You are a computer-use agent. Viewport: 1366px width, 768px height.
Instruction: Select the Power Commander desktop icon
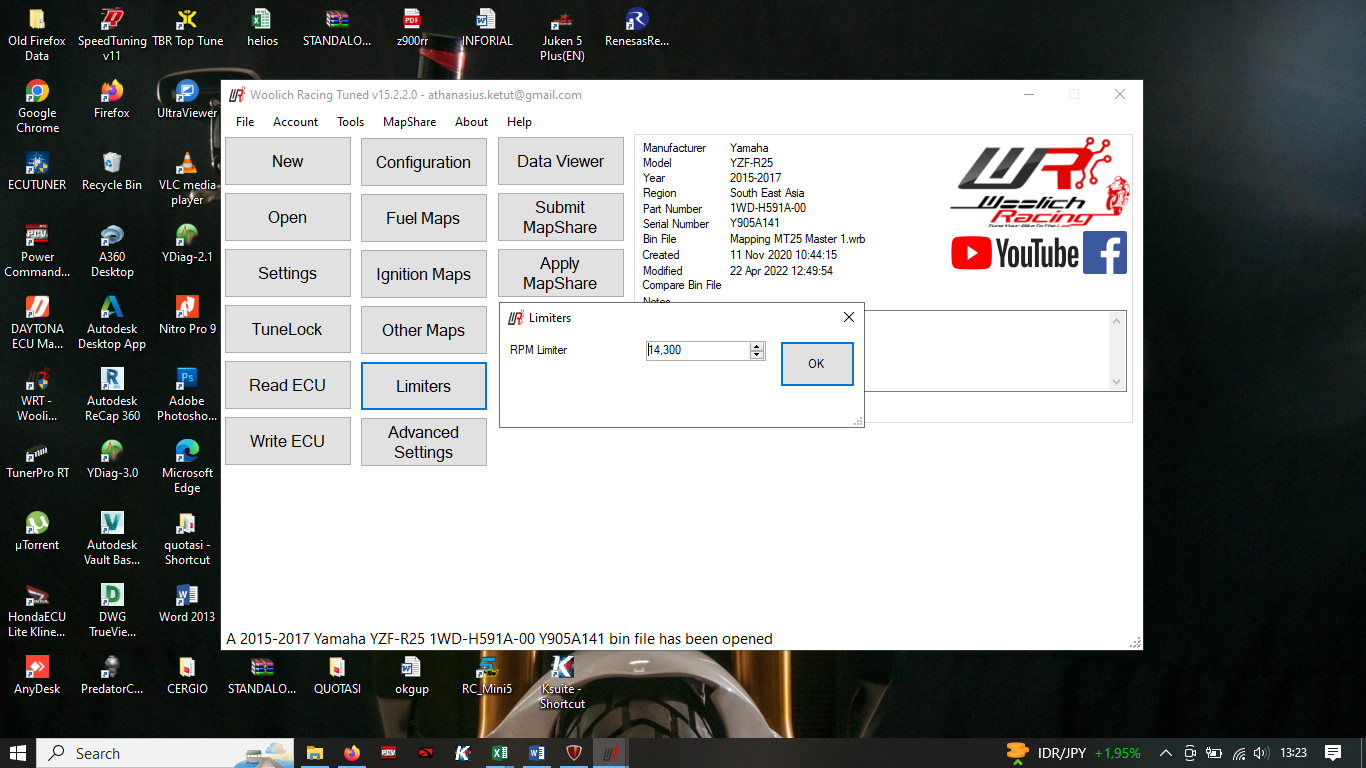tap(37, 249)
